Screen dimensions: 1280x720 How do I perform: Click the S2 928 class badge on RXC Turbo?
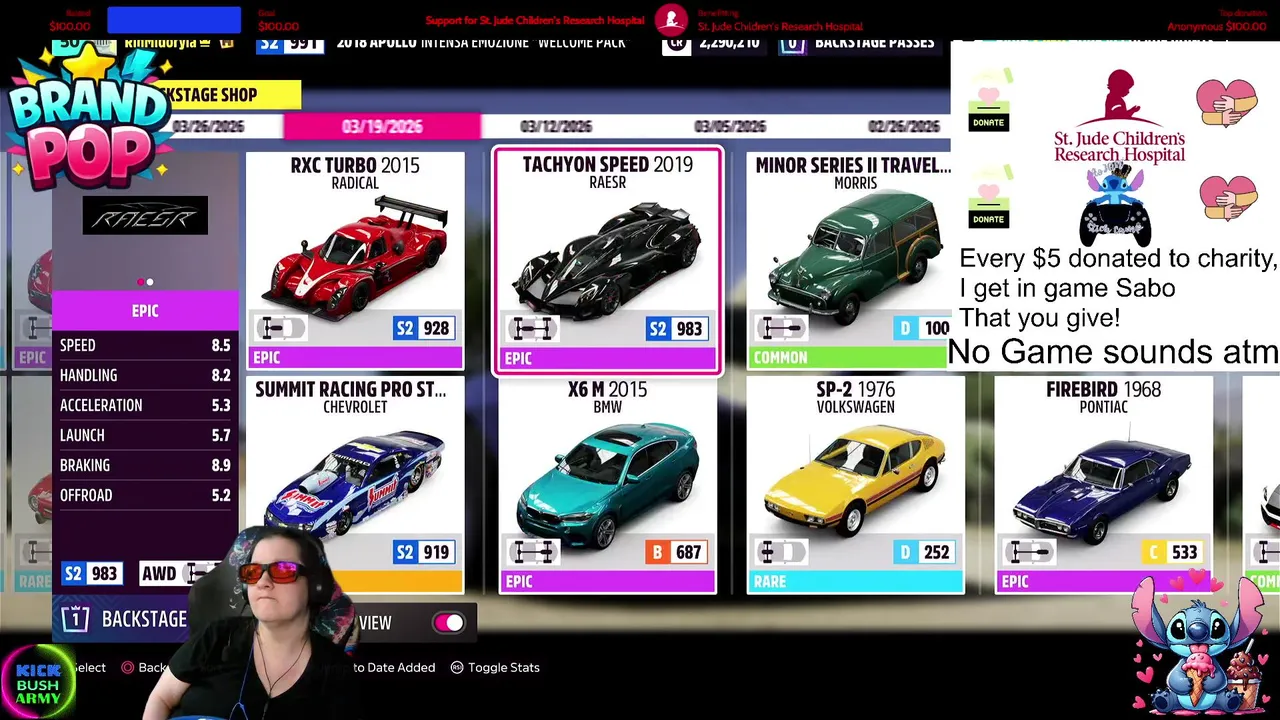(x=424, y=328)
